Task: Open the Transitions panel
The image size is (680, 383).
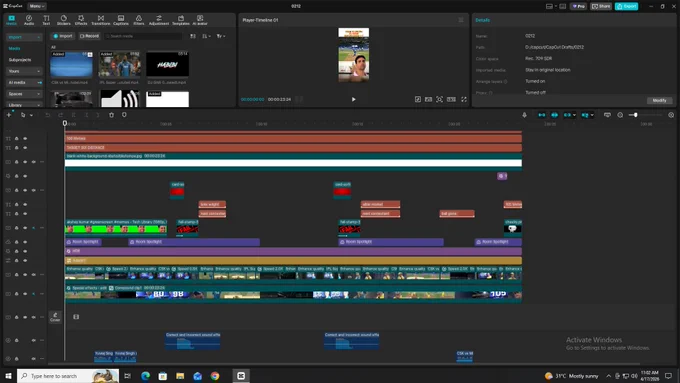Action: coord(101,20)
